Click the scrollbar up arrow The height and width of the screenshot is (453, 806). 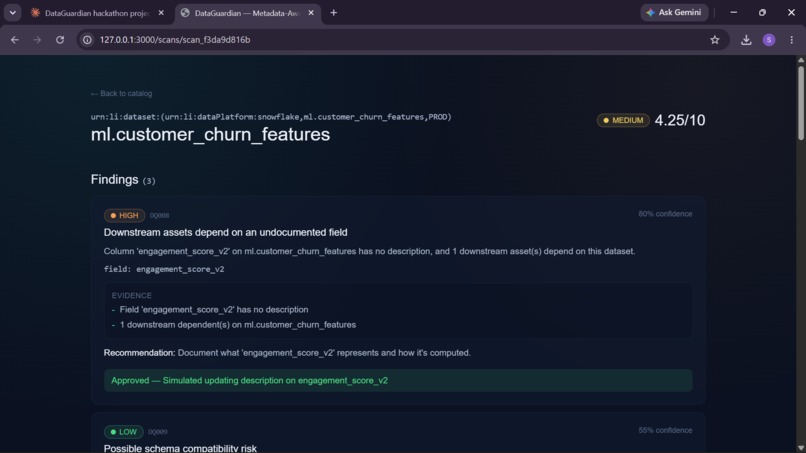(x=800, y=60)
